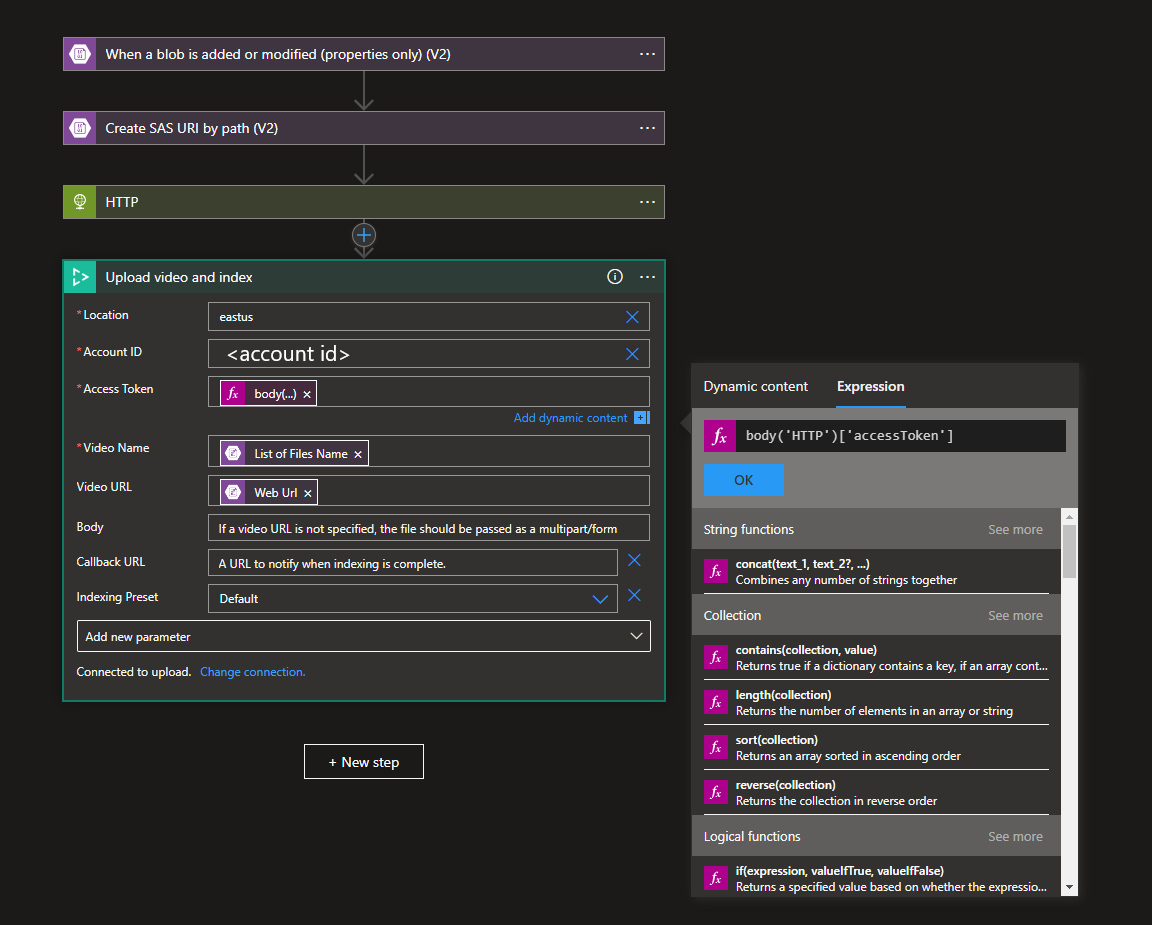Insert a step using the plus circle below HTTP
Screen dimensions: 1152x925
pyautogui.click(x=364, y=235)
